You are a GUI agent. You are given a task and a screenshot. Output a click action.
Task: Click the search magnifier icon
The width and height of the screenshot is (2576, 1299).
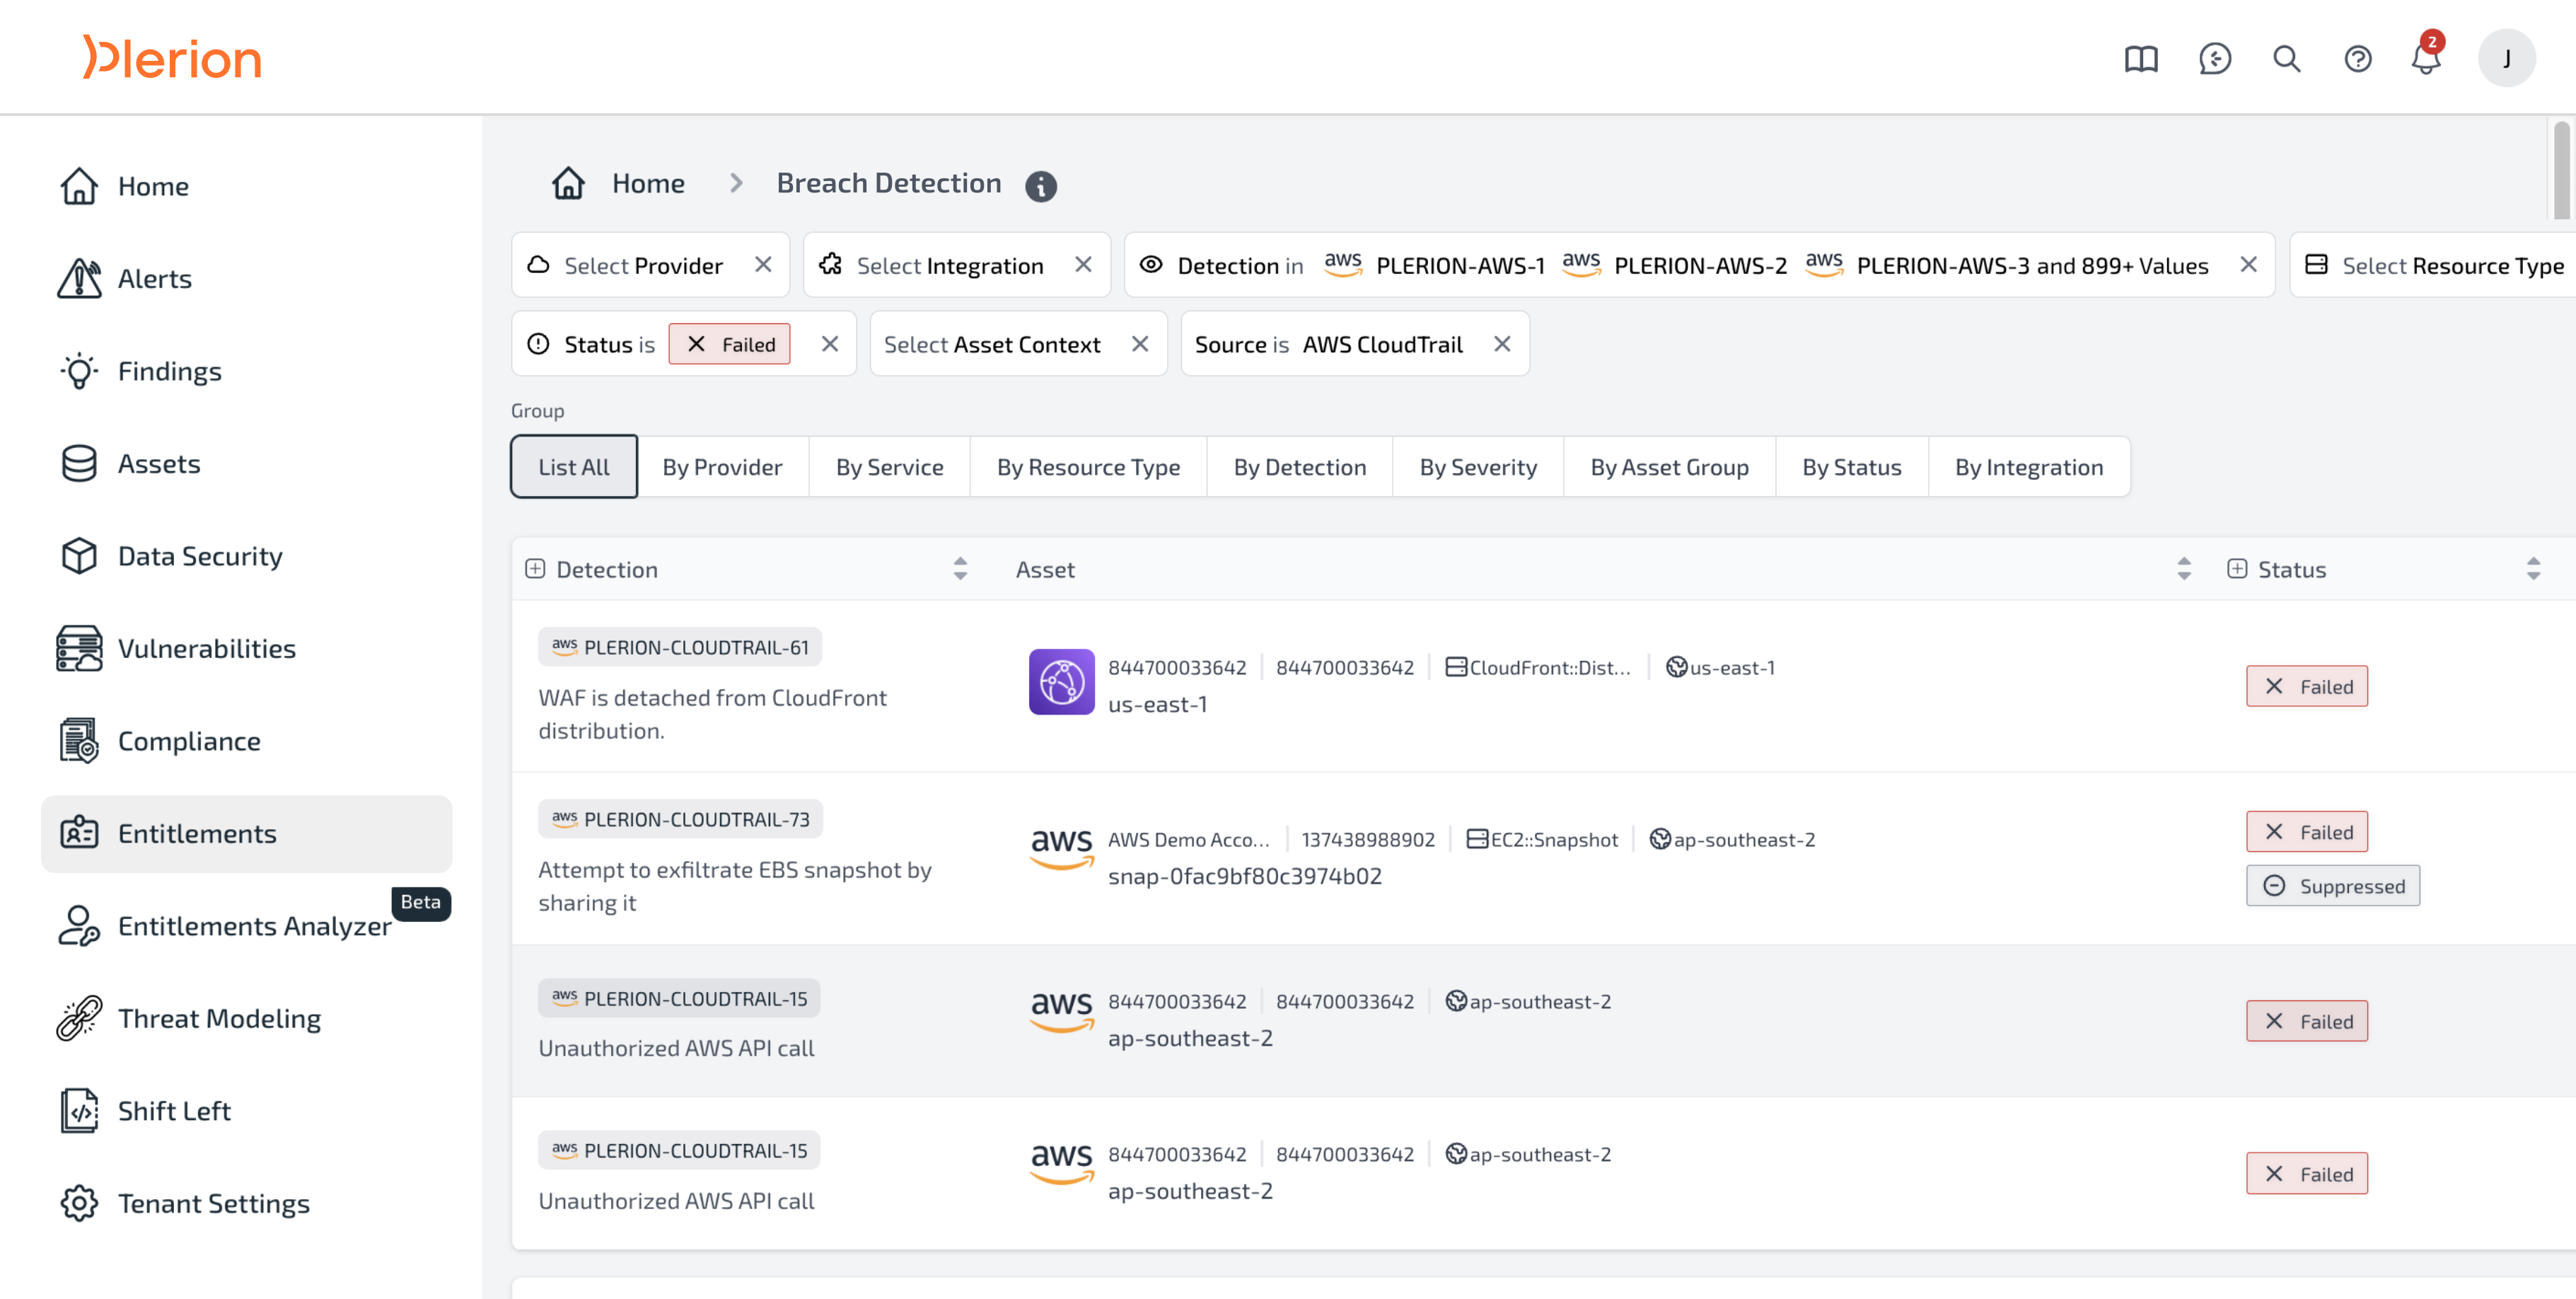2286,59
